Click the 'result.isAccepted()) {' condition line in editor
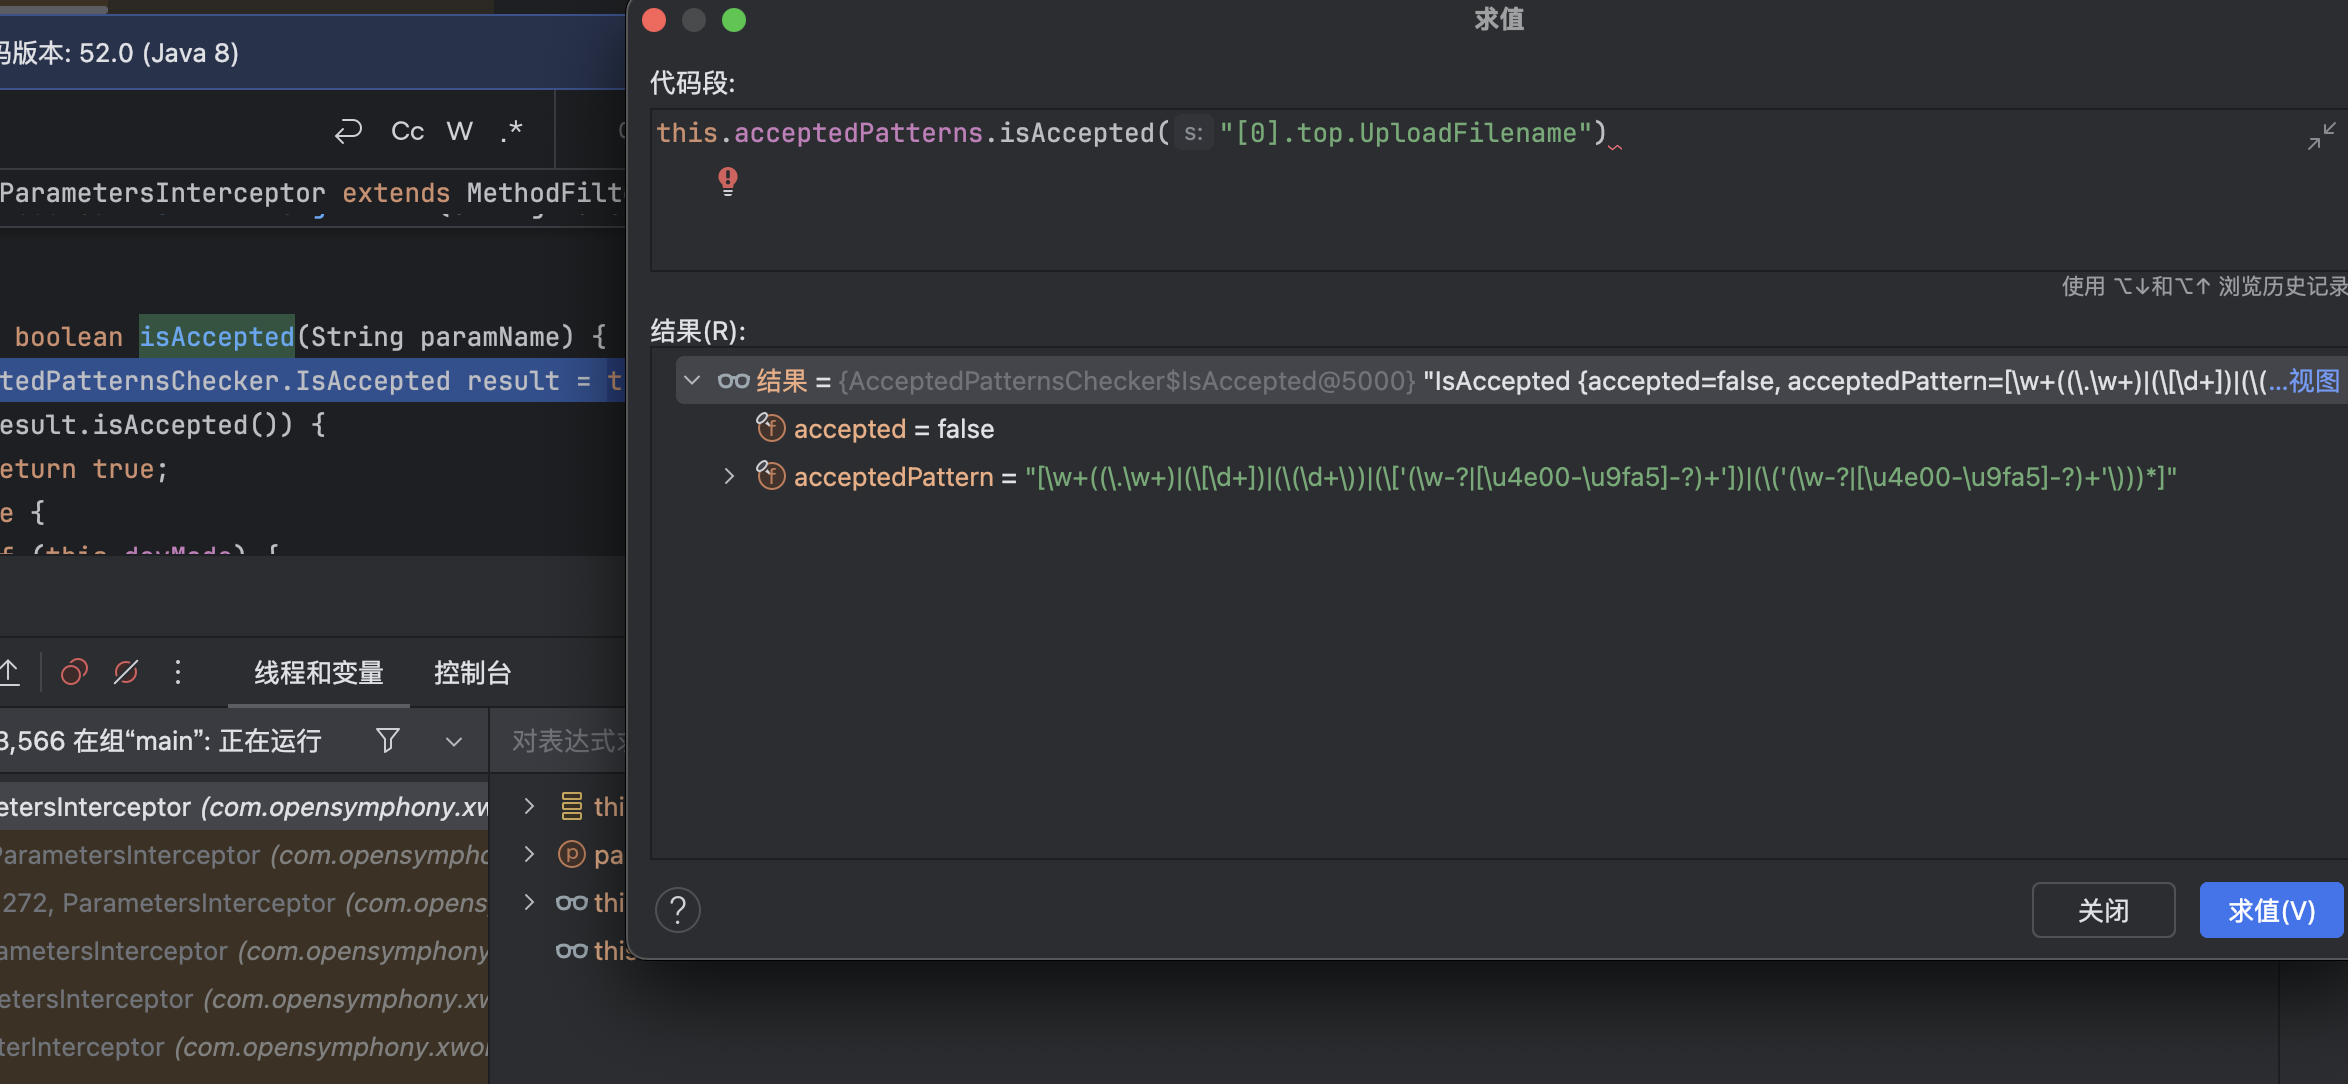The width and height of the screenshot is (2348, 1084). click(x=163, y=425)
